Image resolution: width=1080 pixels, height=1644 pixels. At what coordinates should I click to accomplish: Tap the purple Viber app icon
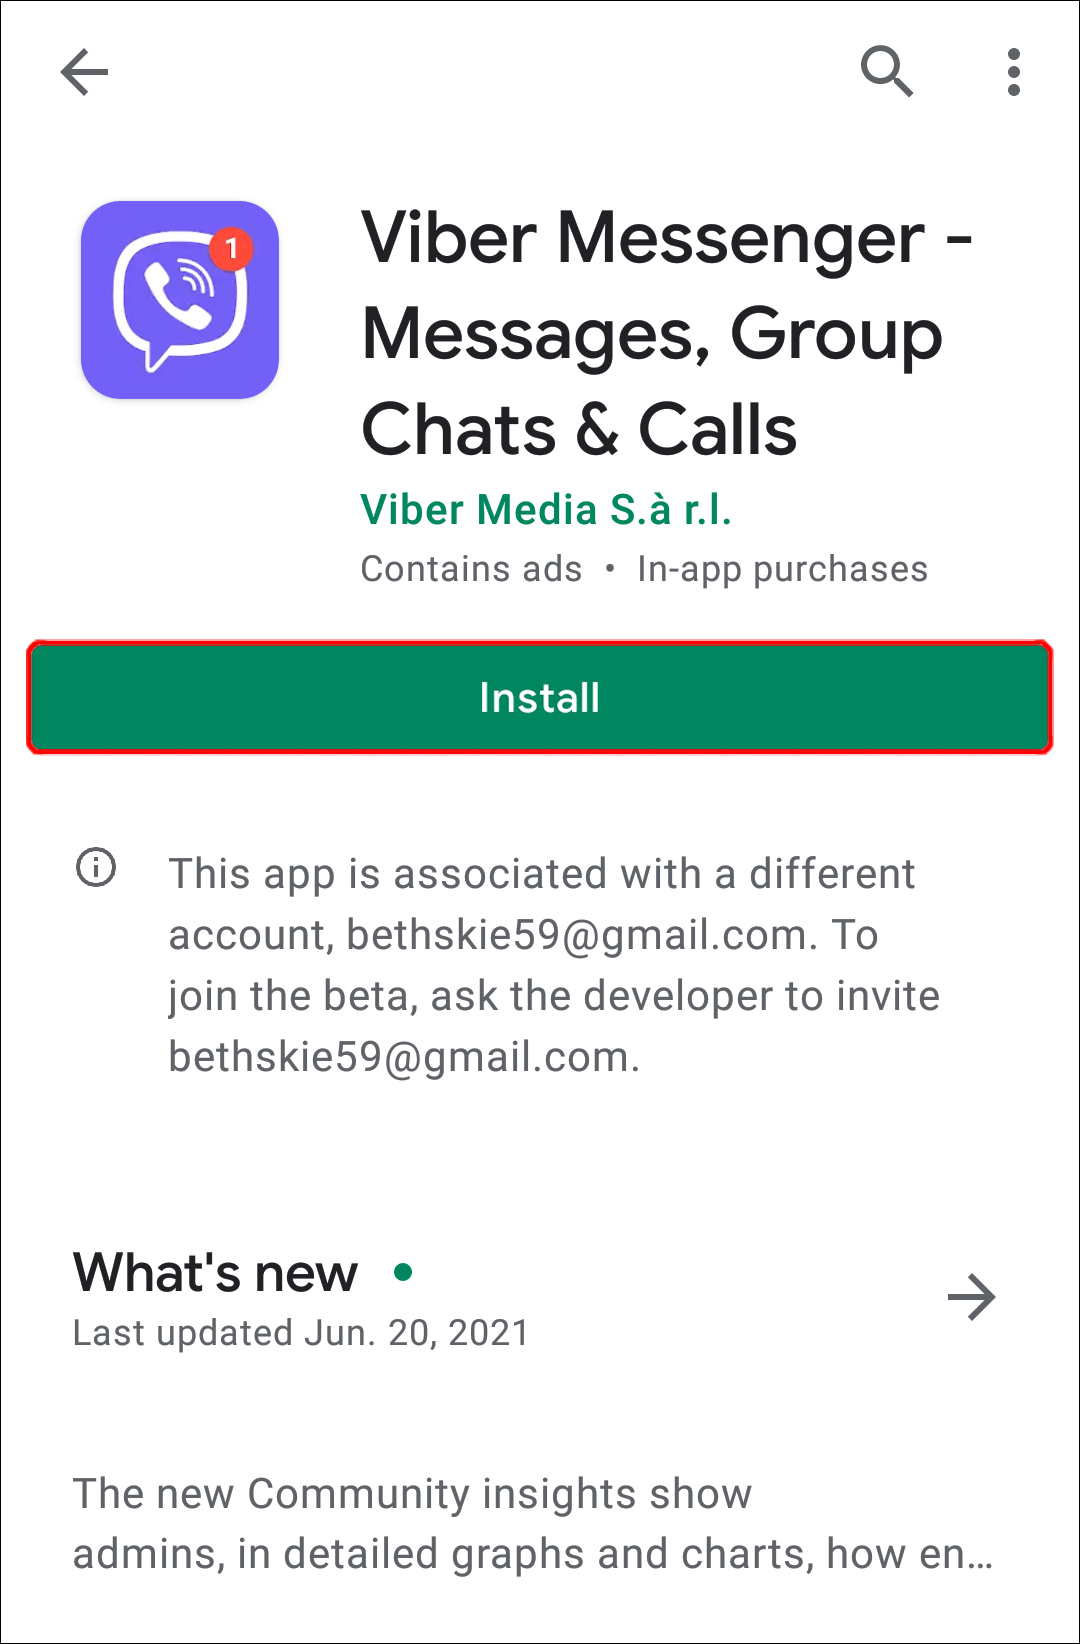pos(180,300)
